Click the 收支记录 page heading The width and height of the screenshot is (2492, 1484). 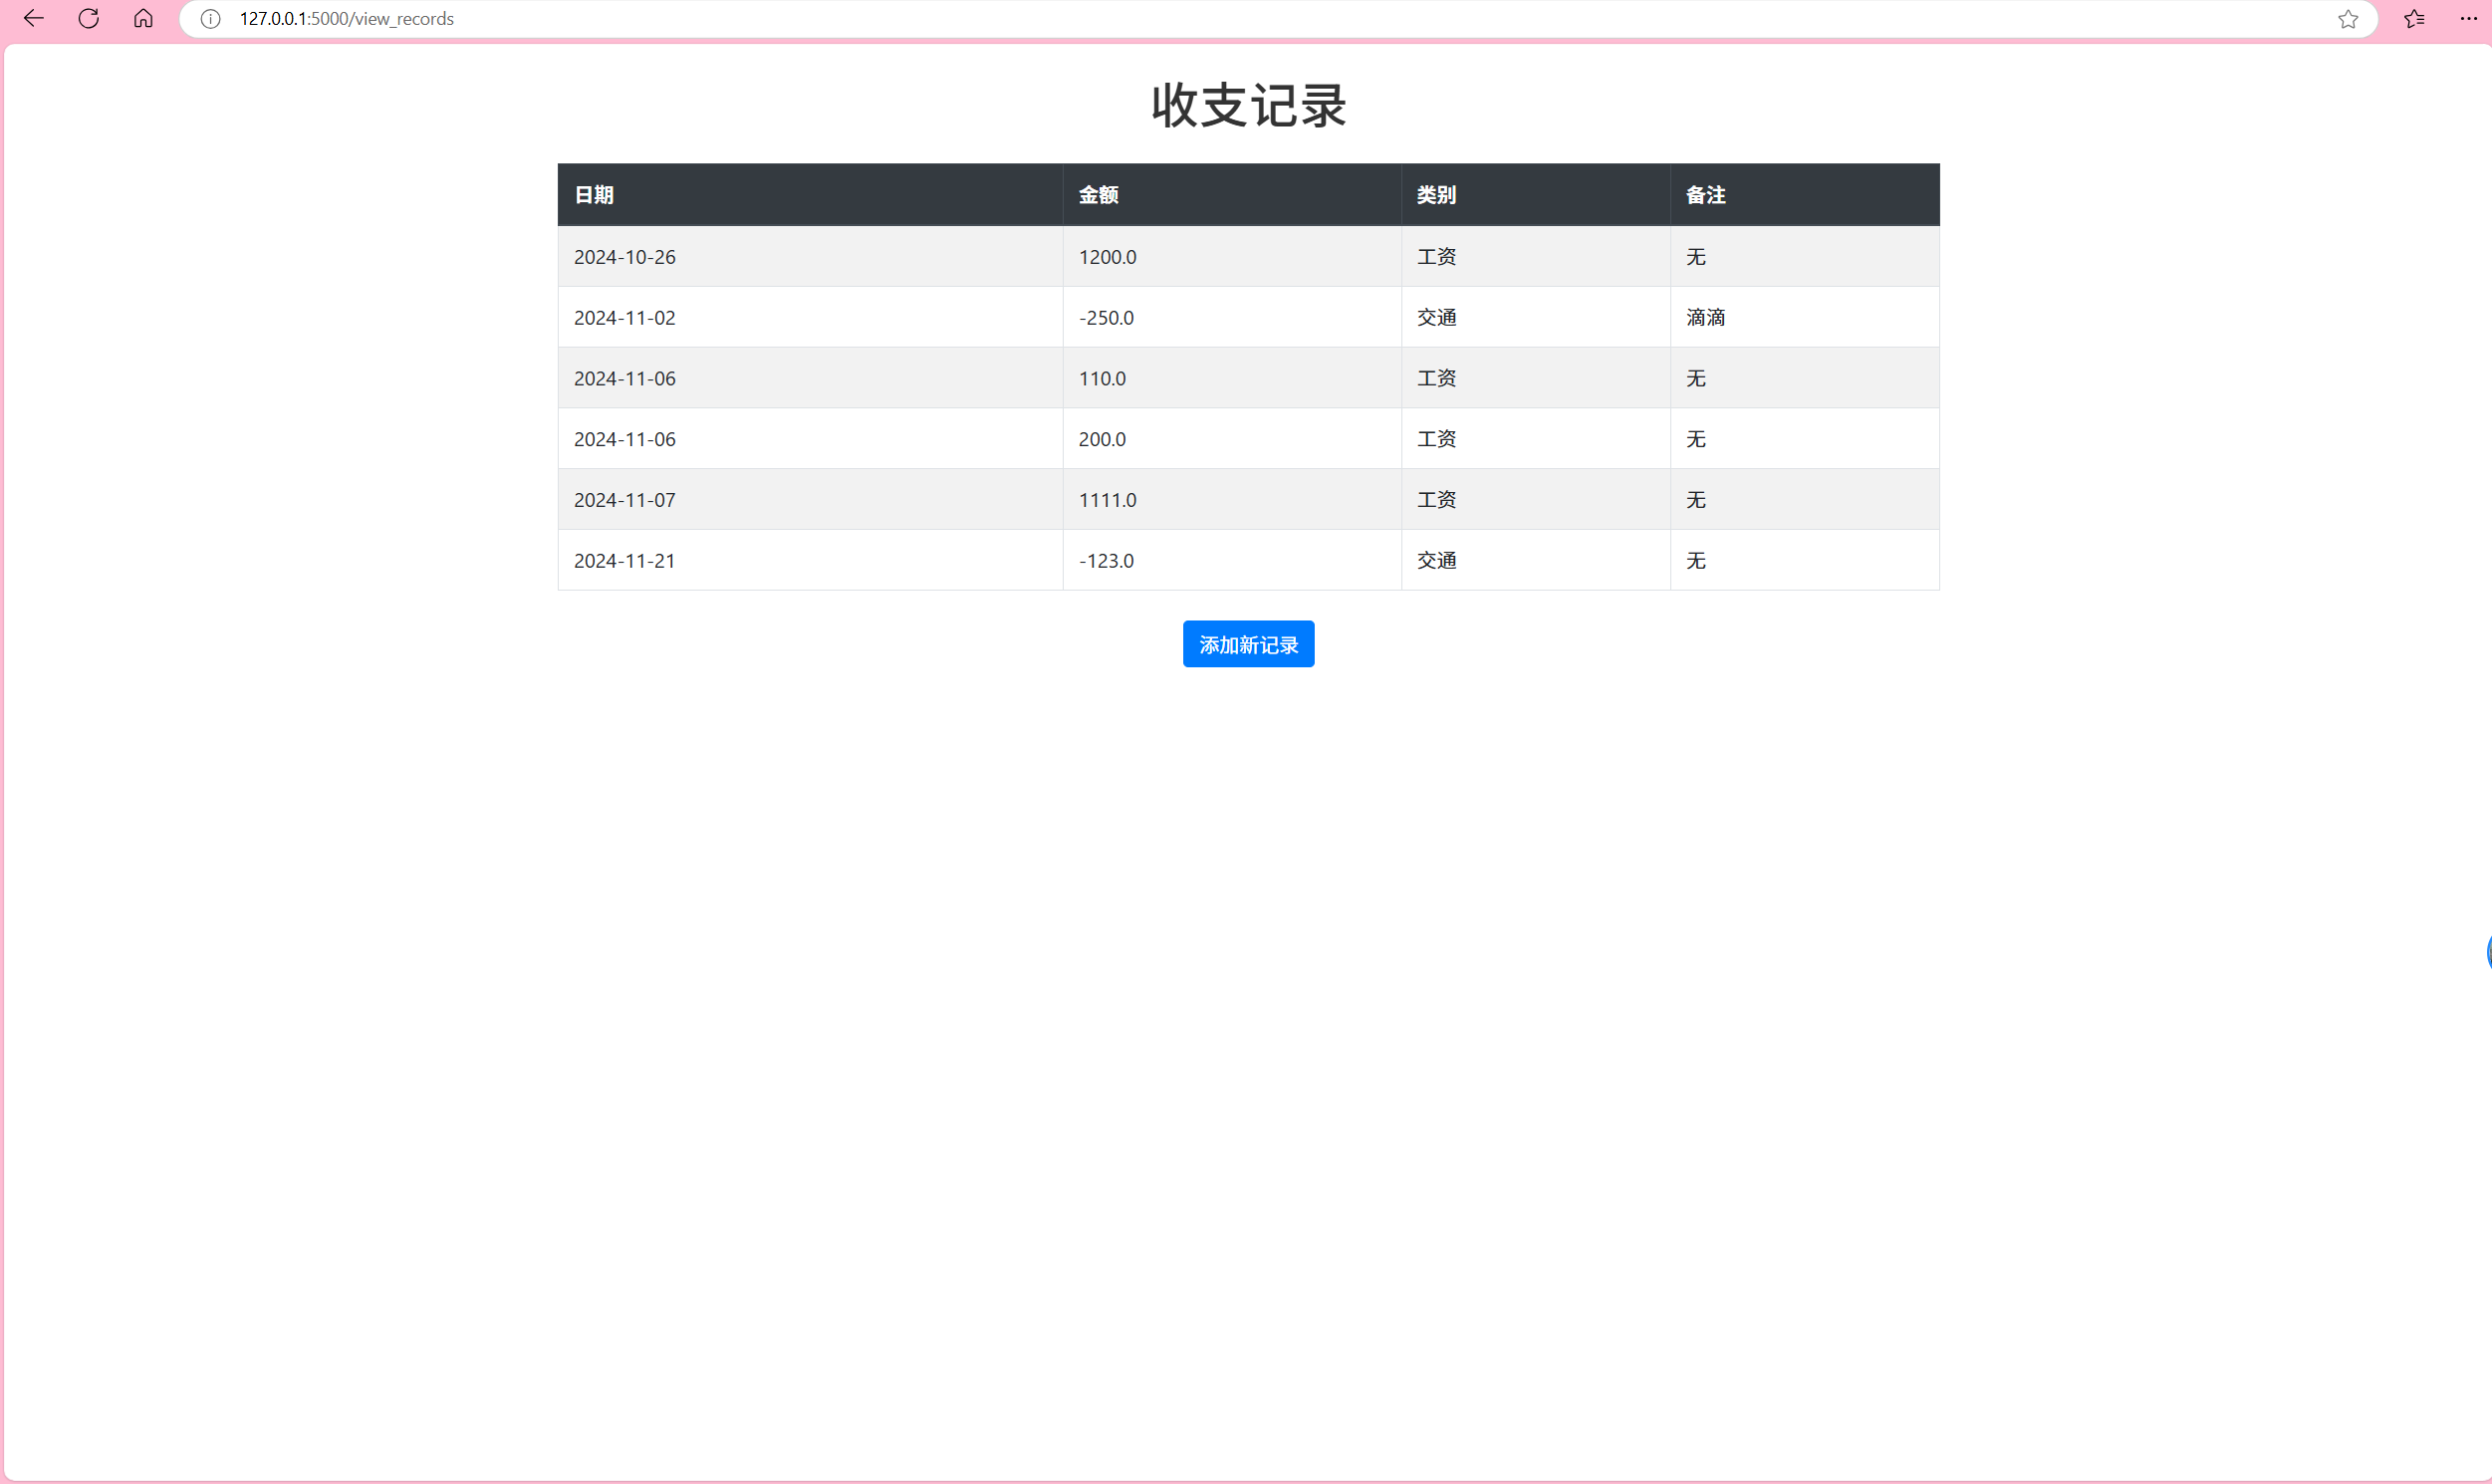point(1248,105)
